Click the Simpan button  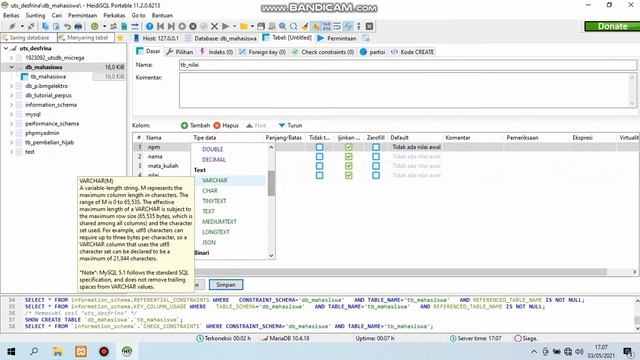(x=226, y=284)
